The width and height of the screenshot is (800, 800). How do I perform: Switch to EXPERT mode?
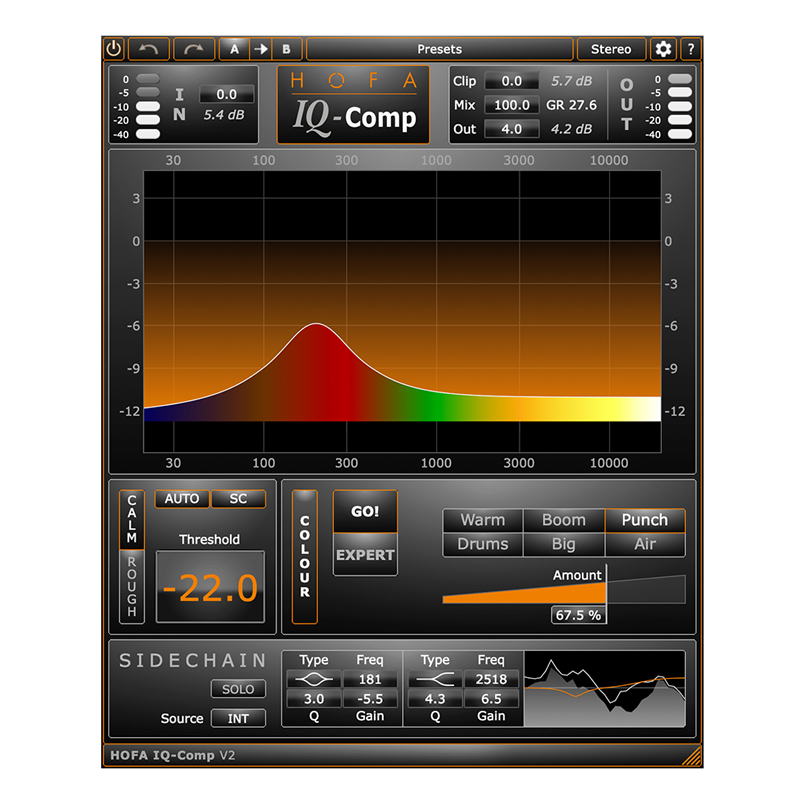[x=365, y=556]
